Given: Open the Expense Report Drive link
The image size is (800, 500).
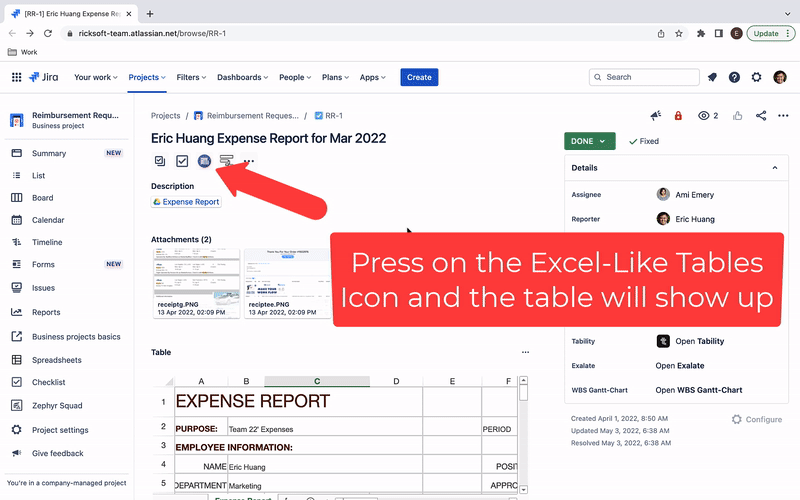Looking at the screenshot, I should pos(186,202).
